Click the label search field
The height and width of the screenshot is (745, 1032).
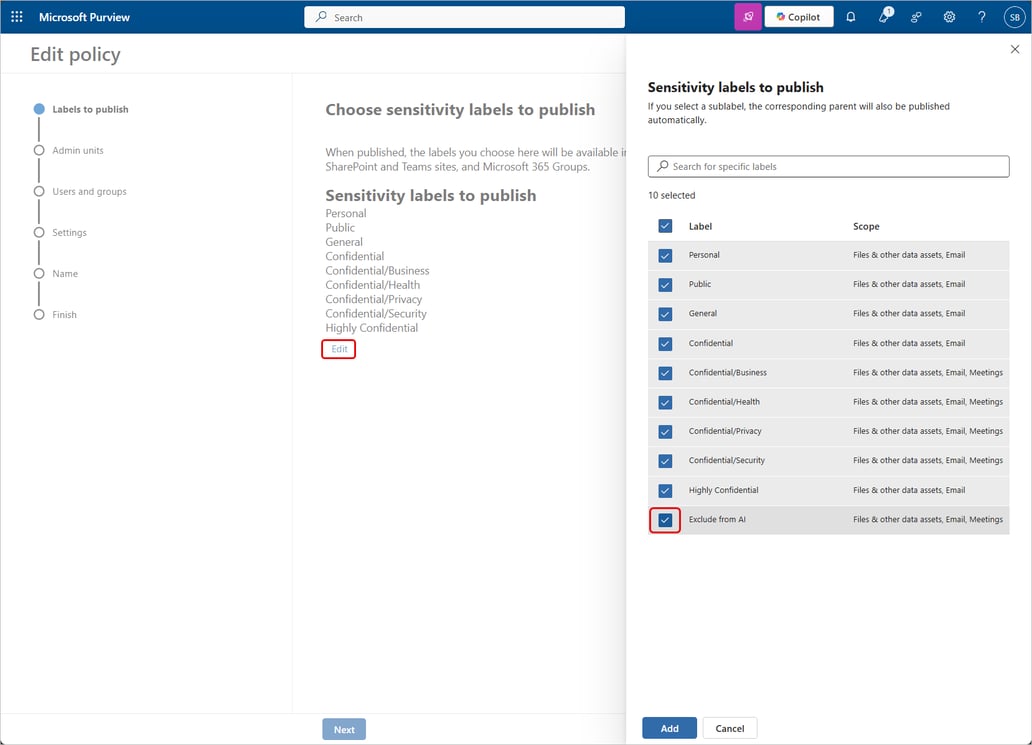pyautogui.click(x=828, y=165)
